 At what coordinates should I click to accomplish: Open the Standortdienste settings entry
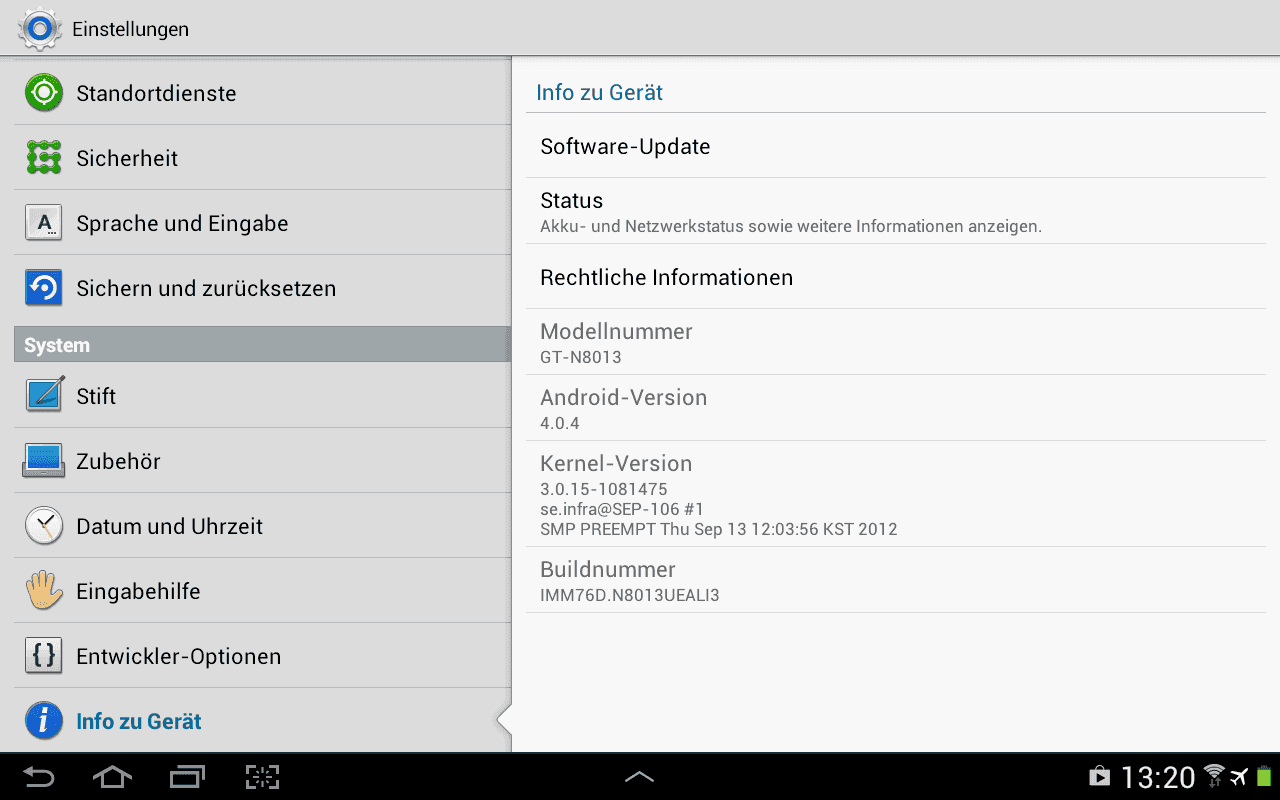point(262,93)
